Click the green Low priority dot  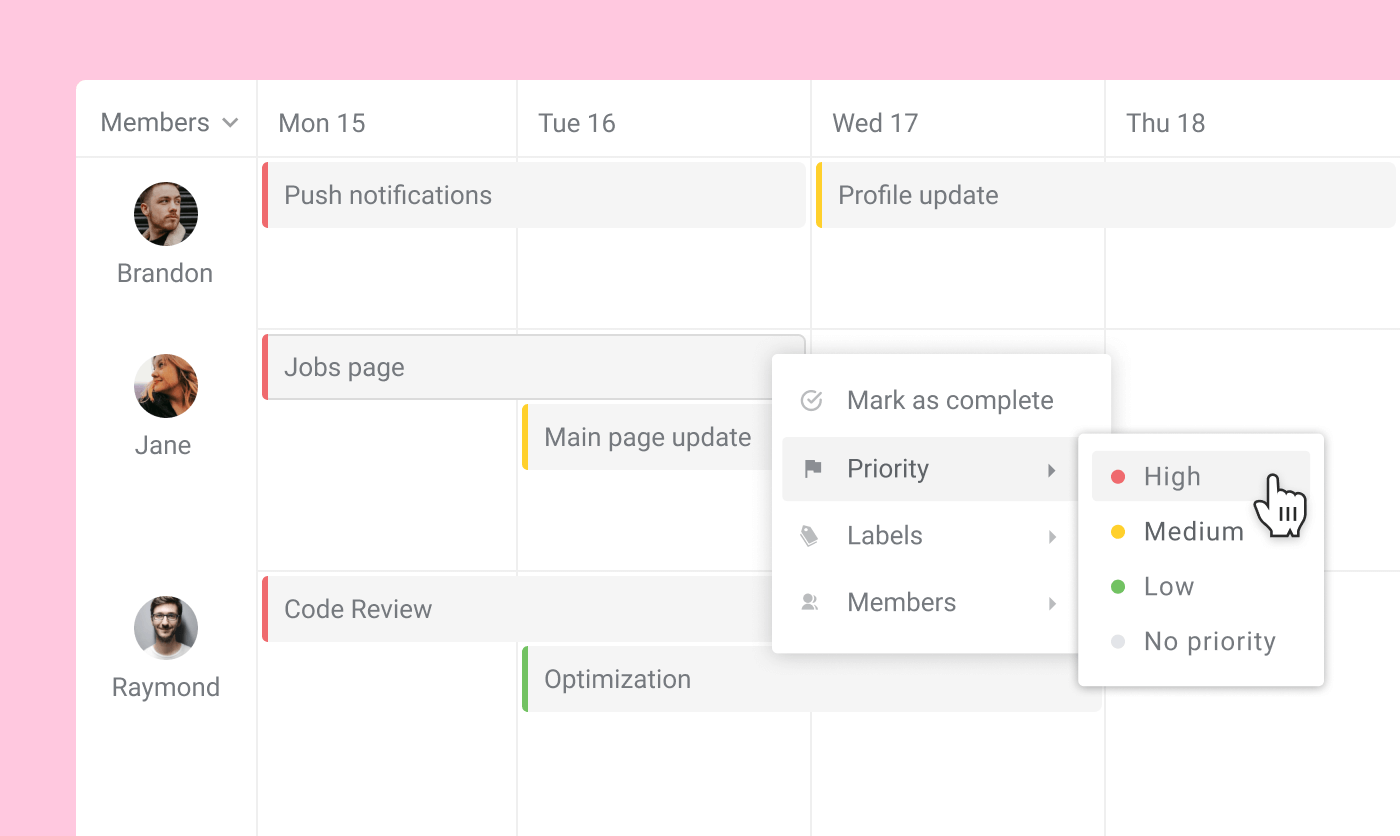[x=1117, y=586]
